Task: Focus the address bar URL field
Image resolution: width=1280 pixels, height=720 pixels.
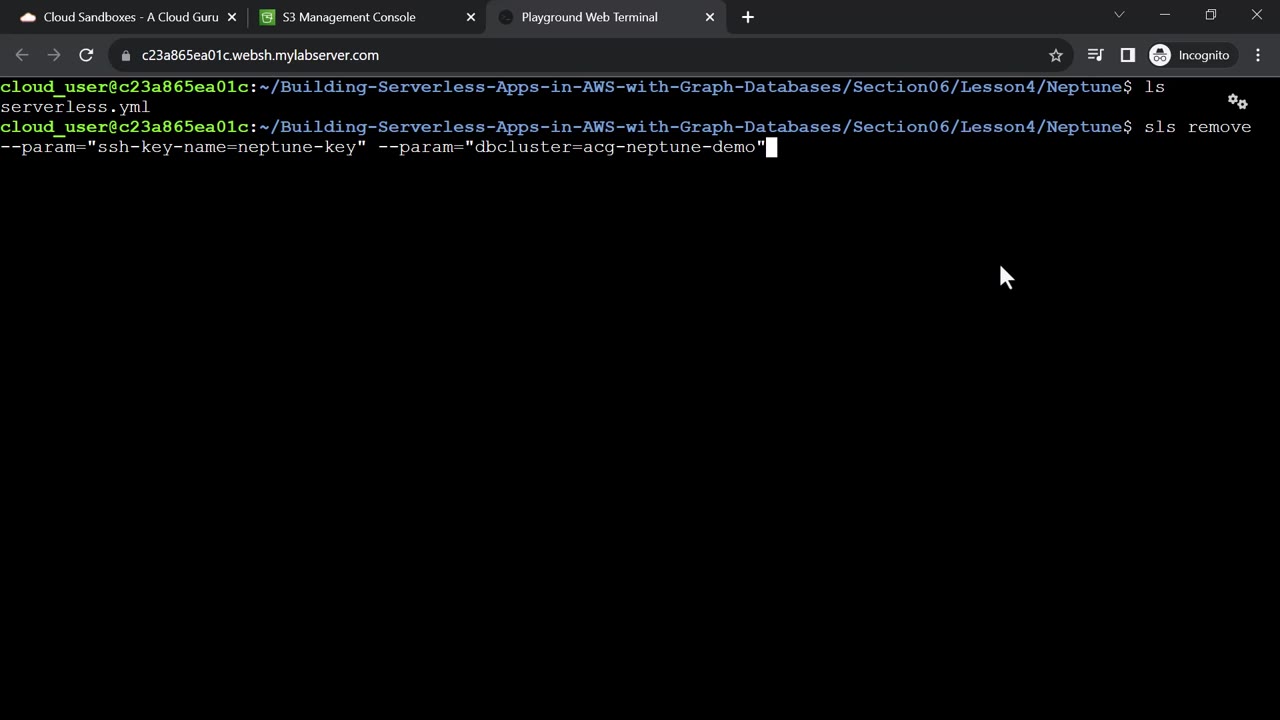Action: [590, 55]
